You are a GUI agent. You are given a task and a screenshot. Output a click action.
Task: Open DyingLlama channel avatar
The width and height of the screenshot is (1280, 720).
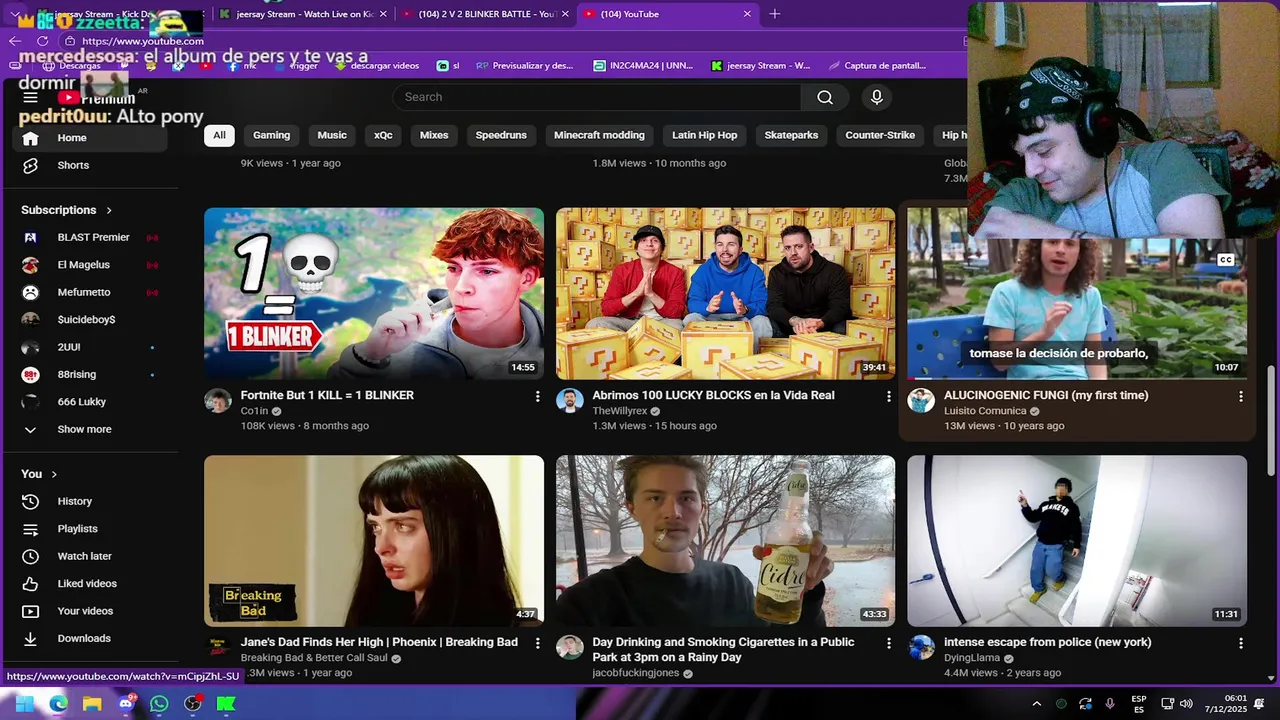point(921,647)
